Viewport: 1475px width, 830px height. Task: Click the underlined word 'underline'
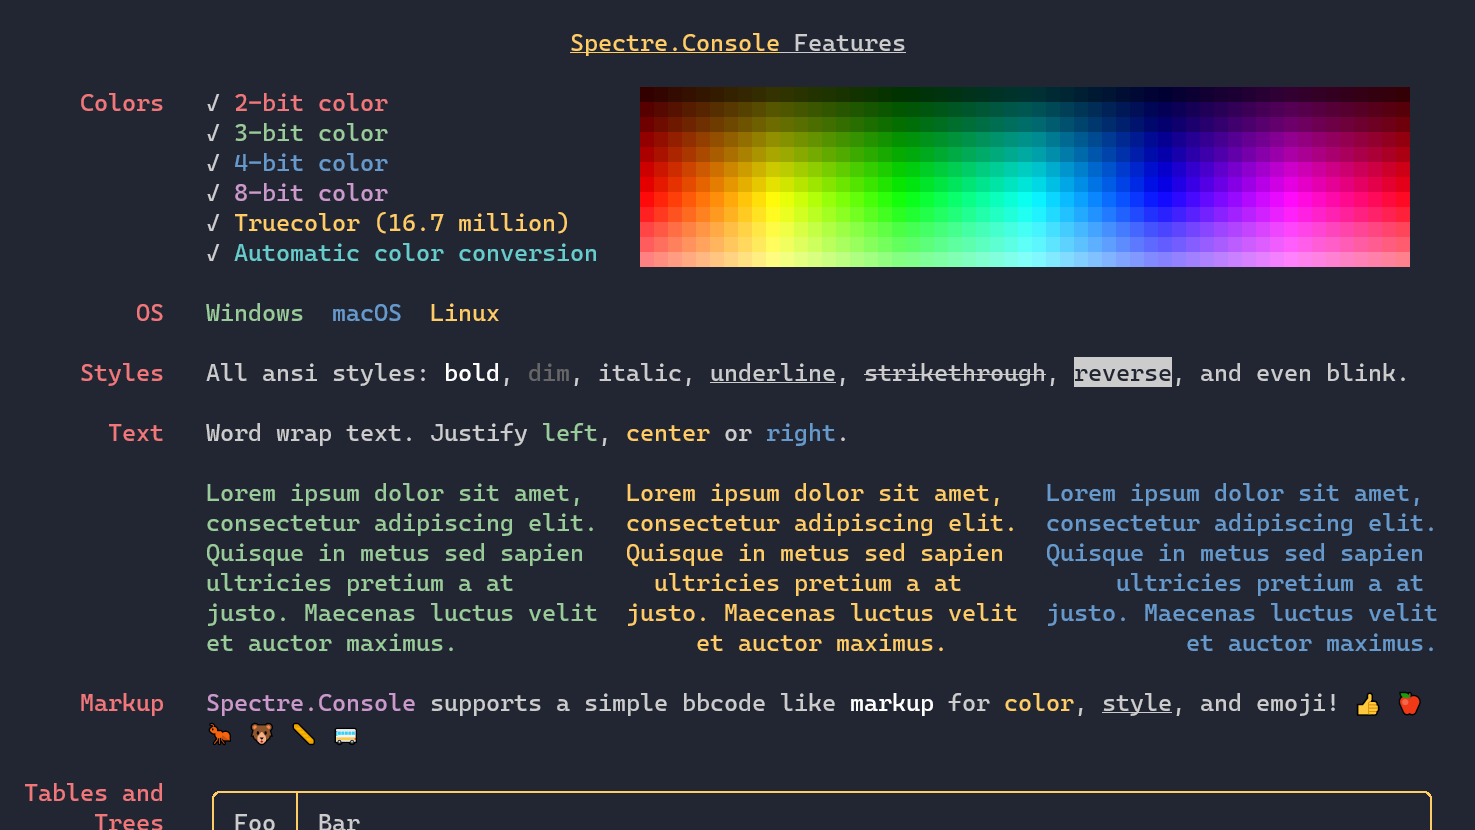773,373
